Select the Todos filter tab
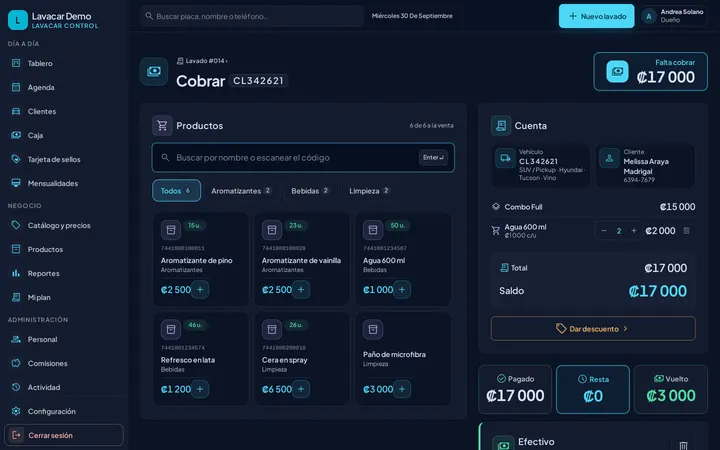 point(176,191)
